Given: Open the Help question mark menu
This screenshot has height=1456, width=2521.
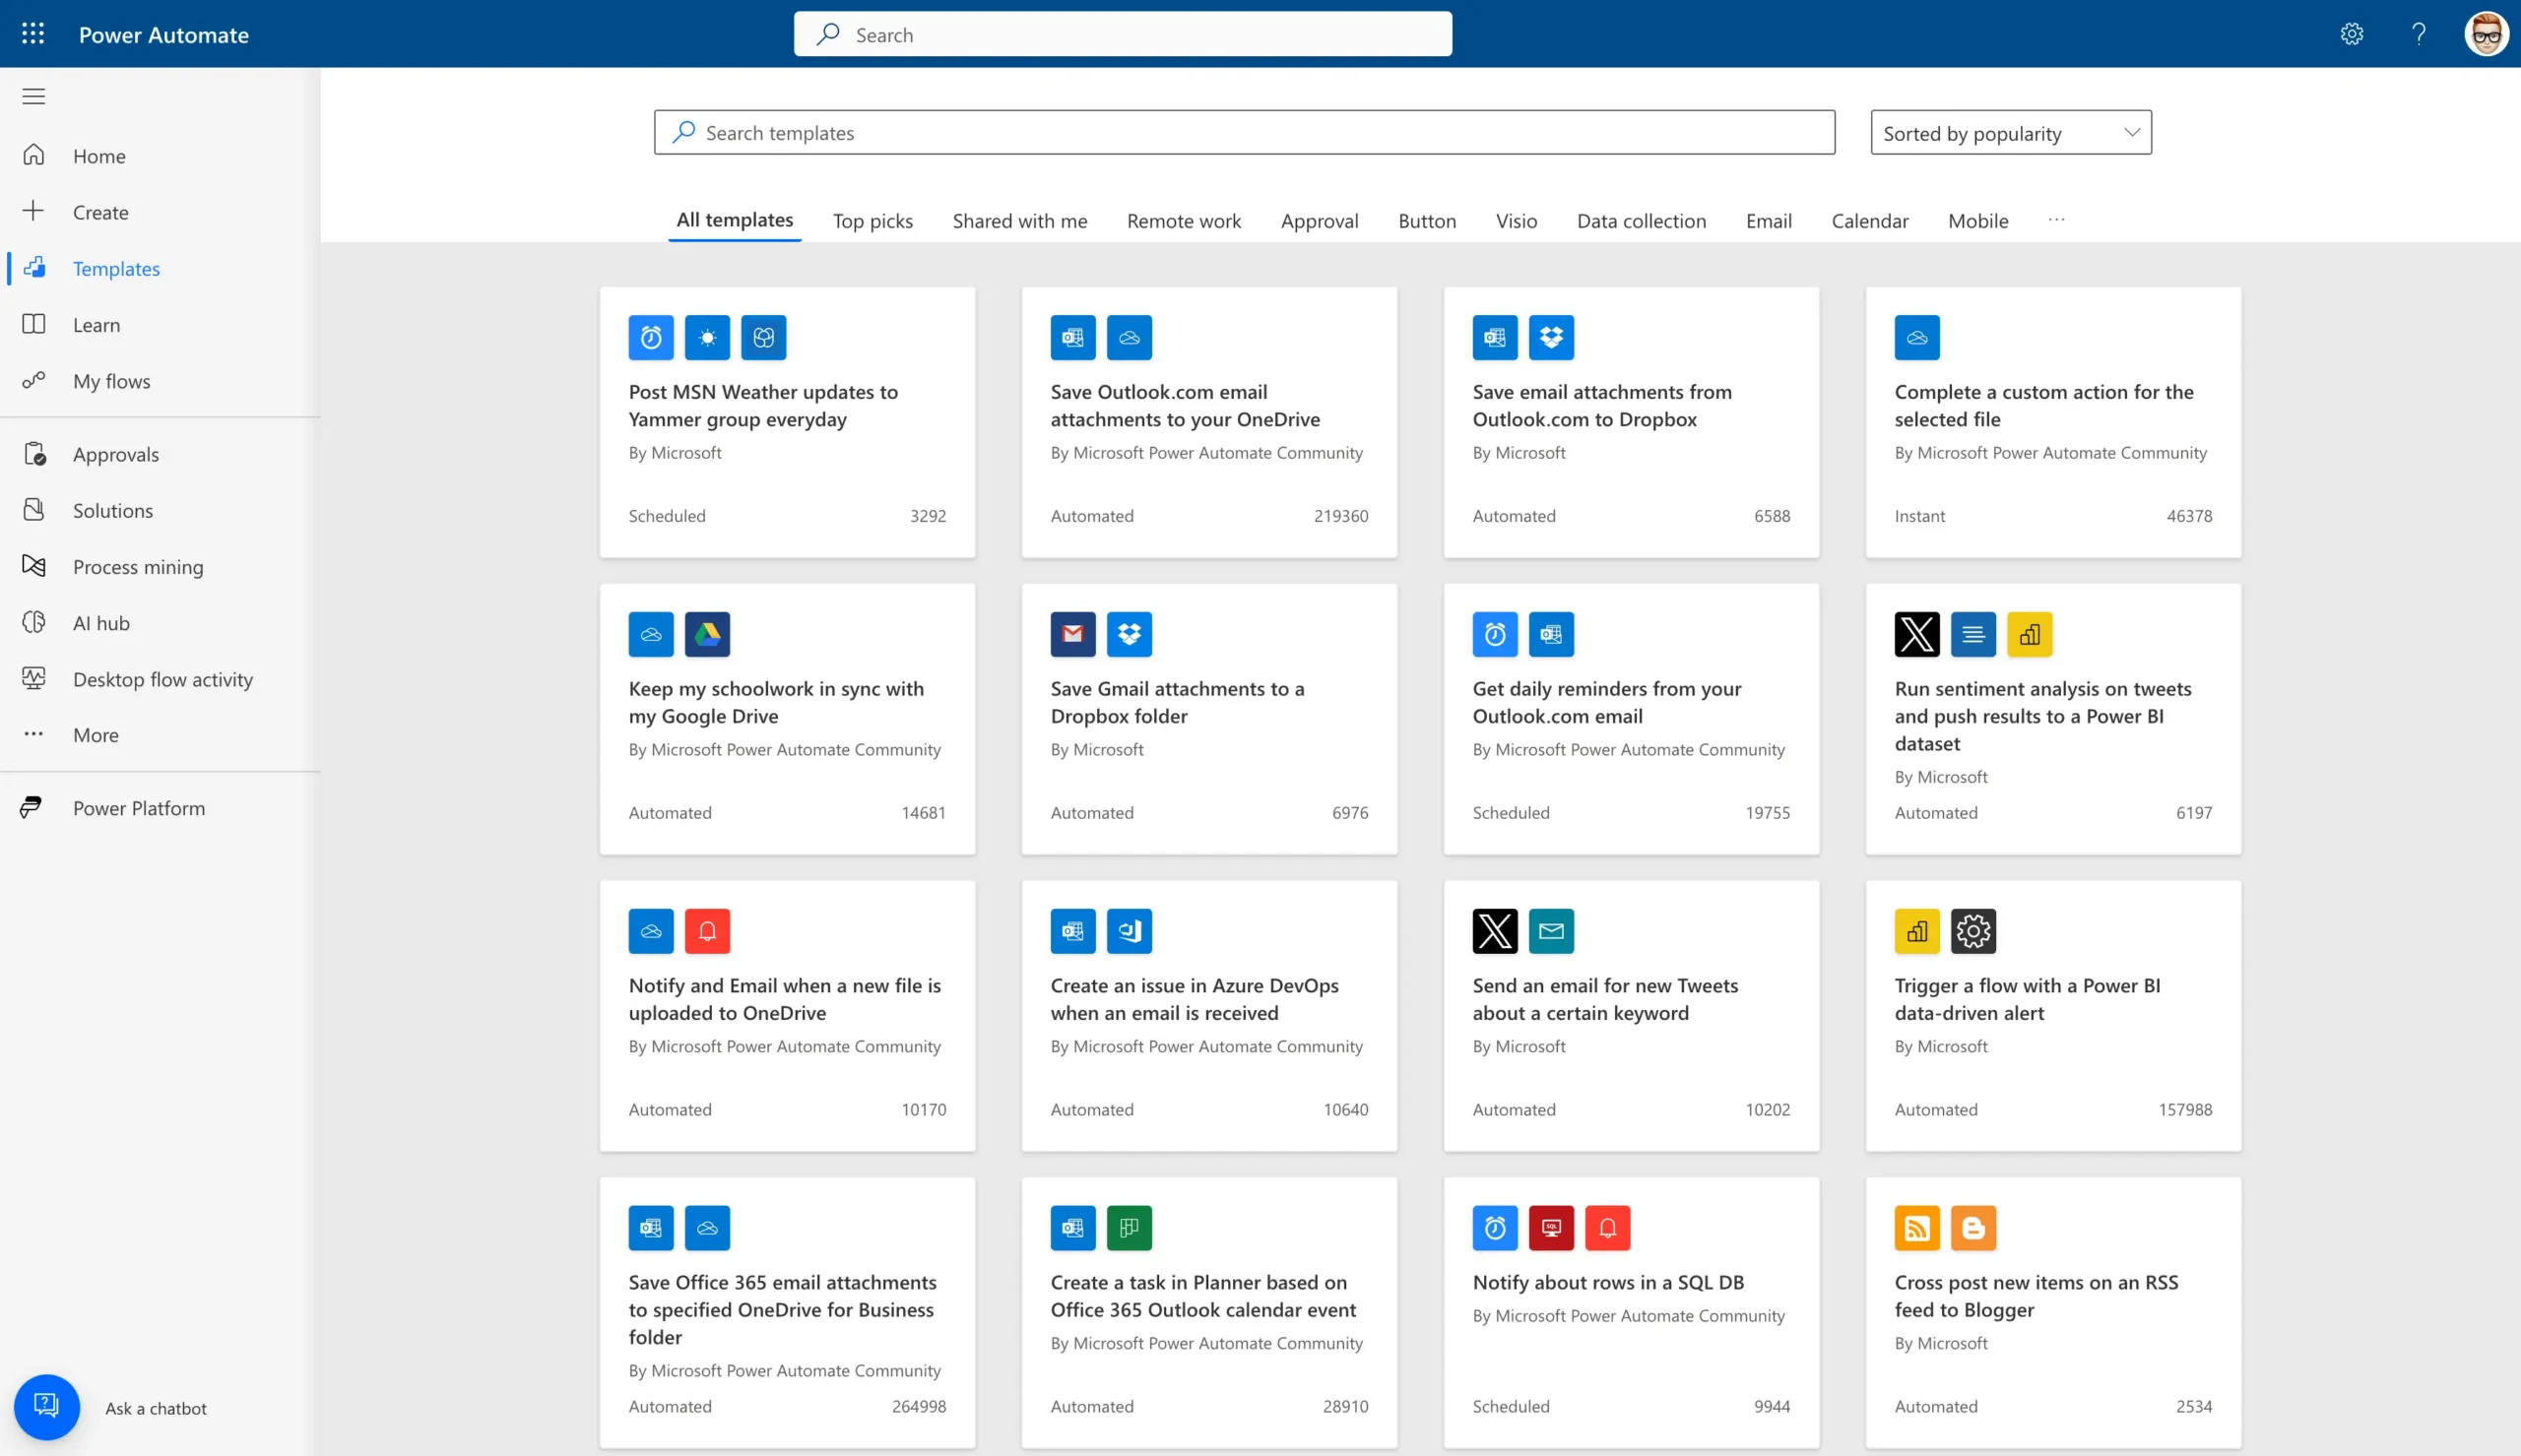Looking at the screenshot, I should (2418, 33).
